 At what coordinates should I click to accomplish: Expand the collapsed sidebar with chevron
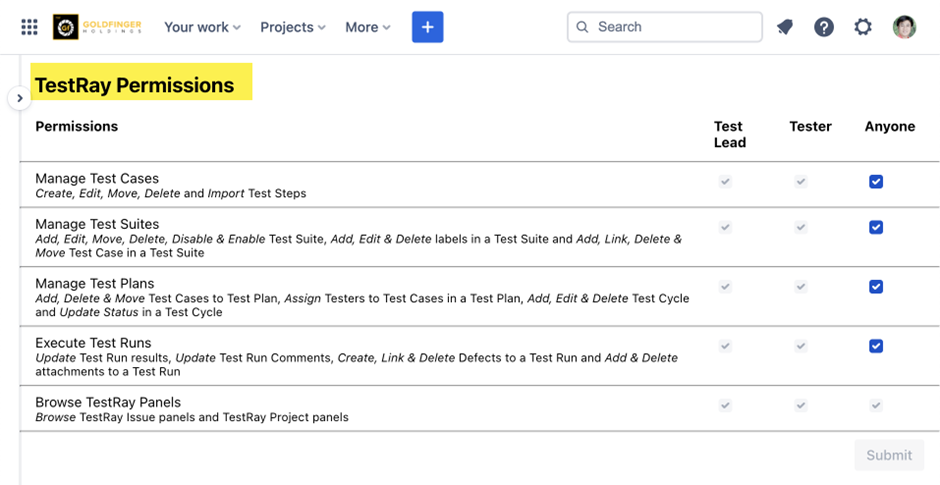[19, 98]
